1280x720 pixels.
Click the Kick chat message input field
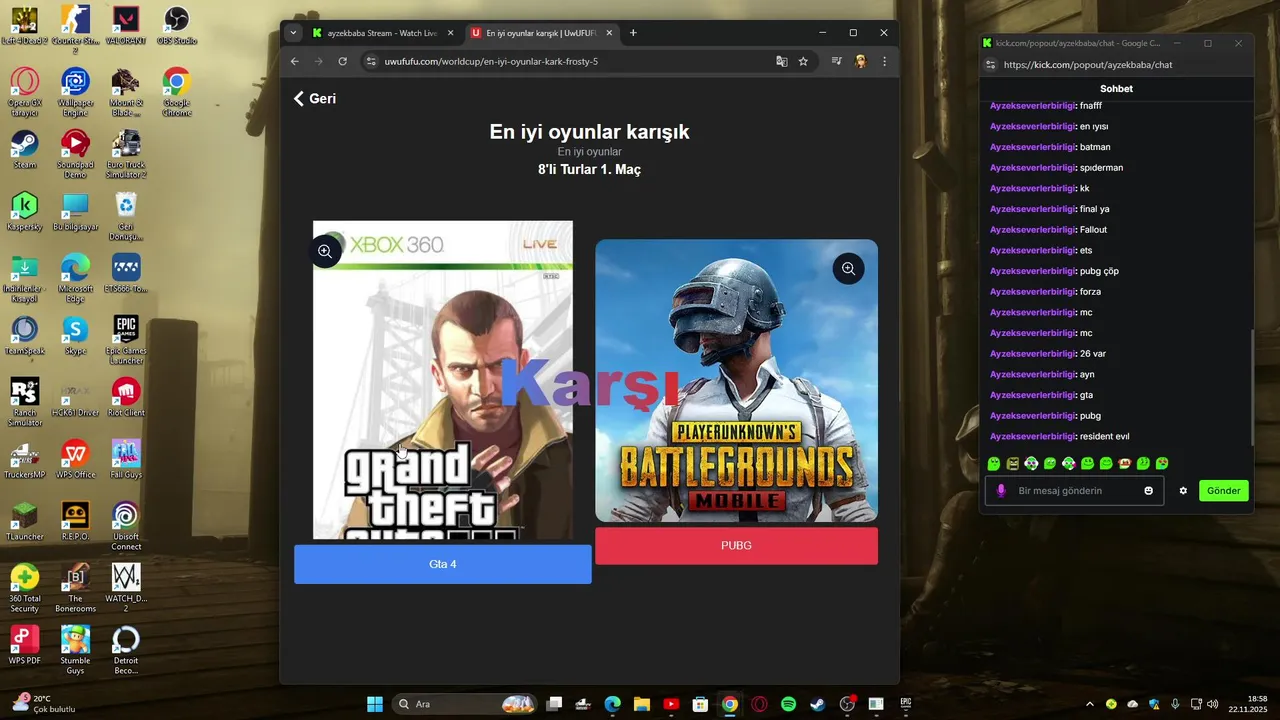pos(1075,491)
